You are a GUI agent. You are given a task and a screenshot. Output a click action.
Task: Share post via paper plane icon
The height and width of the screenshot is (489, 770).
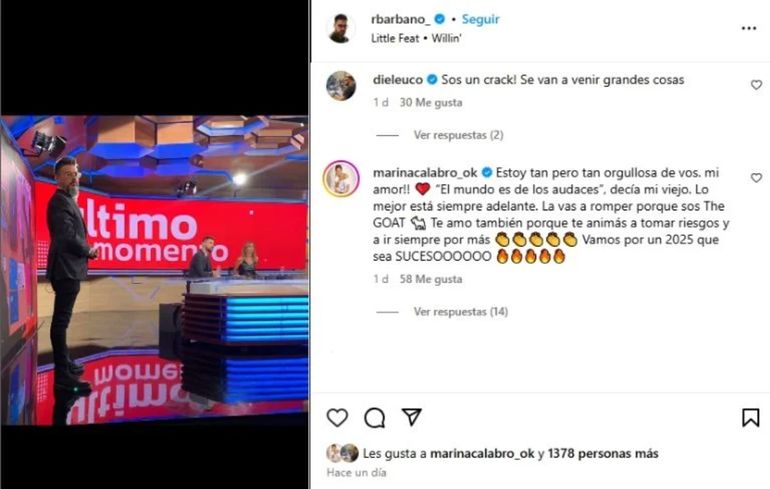(x=412, y=417)
